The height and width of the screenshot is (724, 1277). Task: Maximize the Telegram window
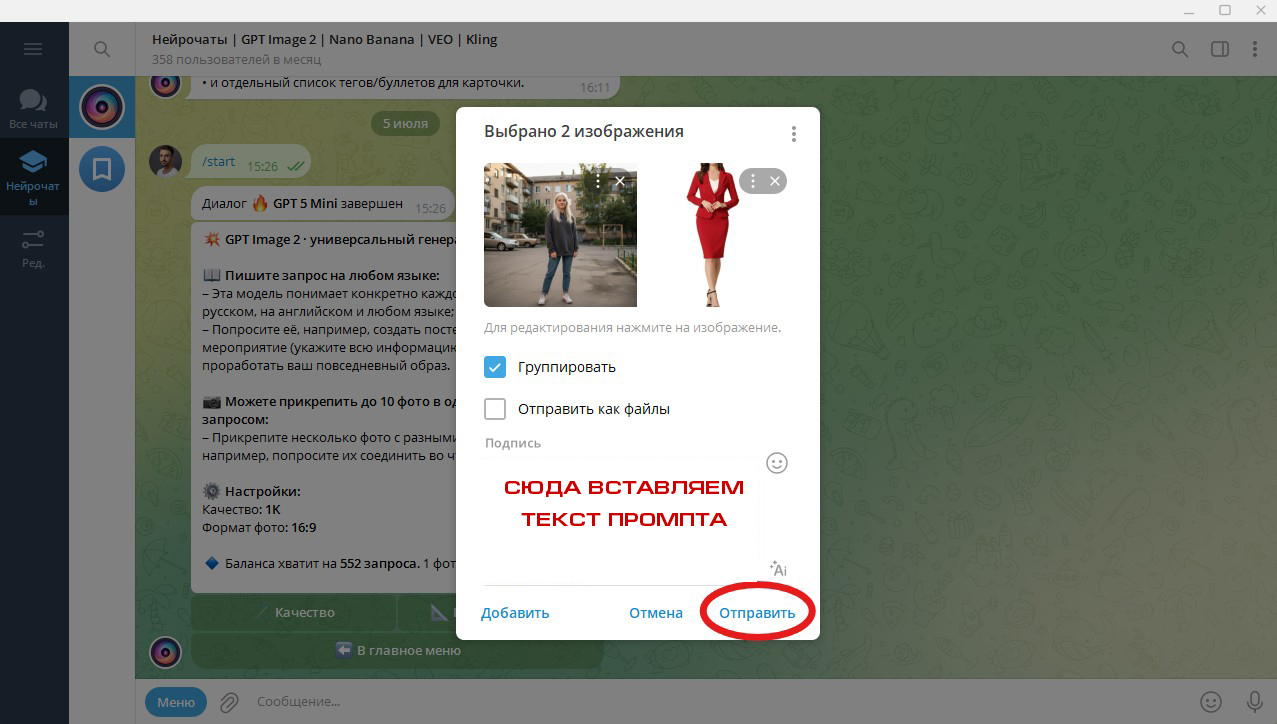1224,10
